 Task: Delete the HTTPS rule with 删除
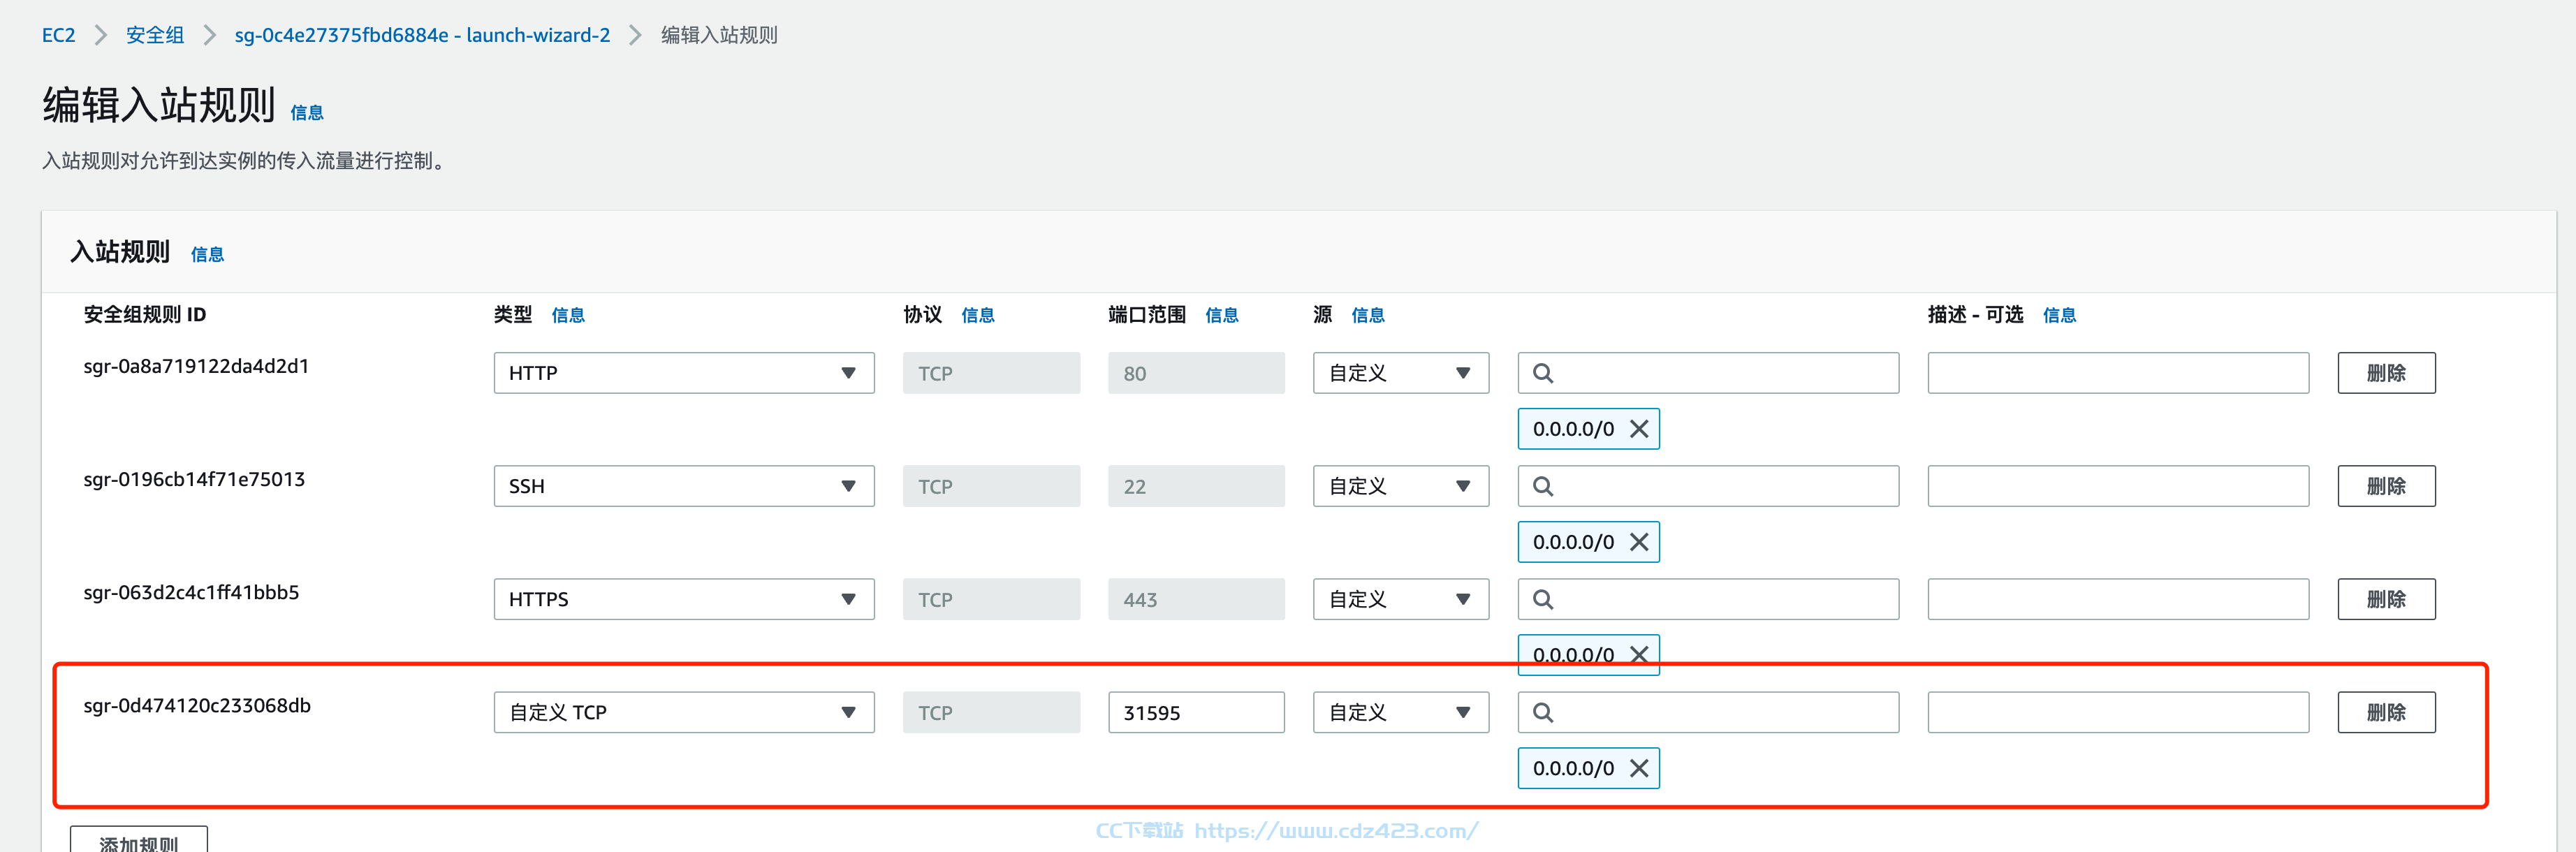2386,599
